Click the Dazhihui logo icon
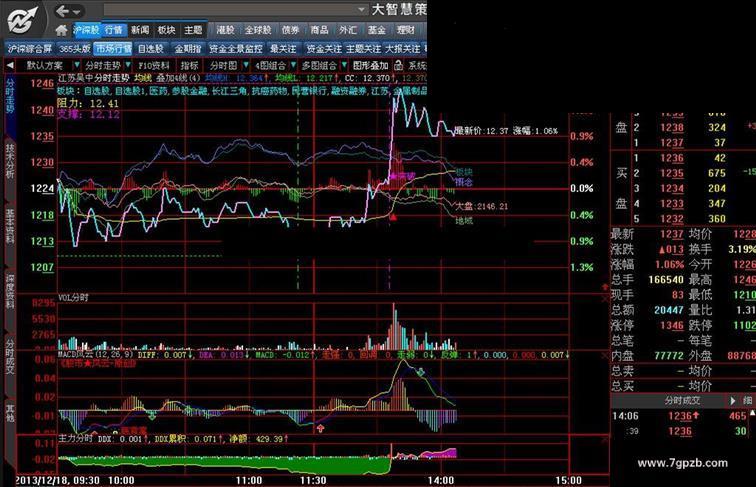Screen dimensions: 756x487 (22, 20)
